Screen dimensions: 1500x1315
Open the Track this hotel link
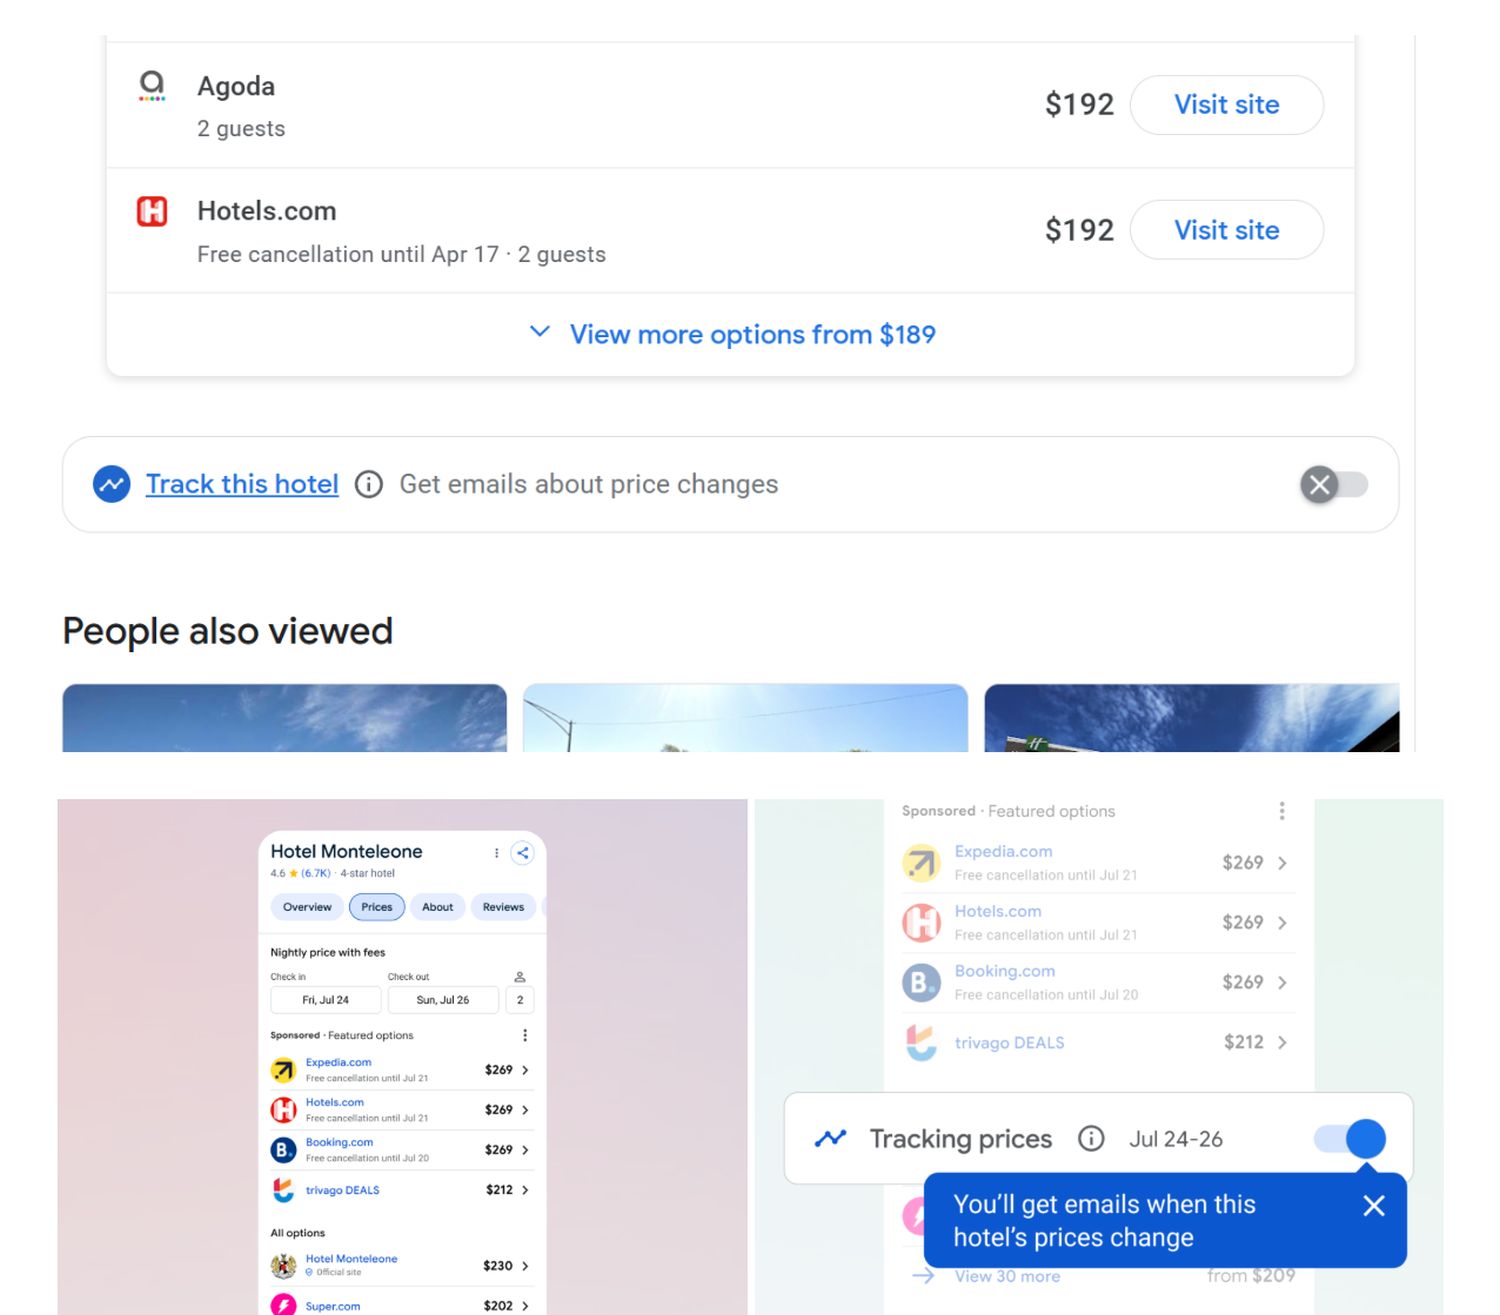(242, 484)
